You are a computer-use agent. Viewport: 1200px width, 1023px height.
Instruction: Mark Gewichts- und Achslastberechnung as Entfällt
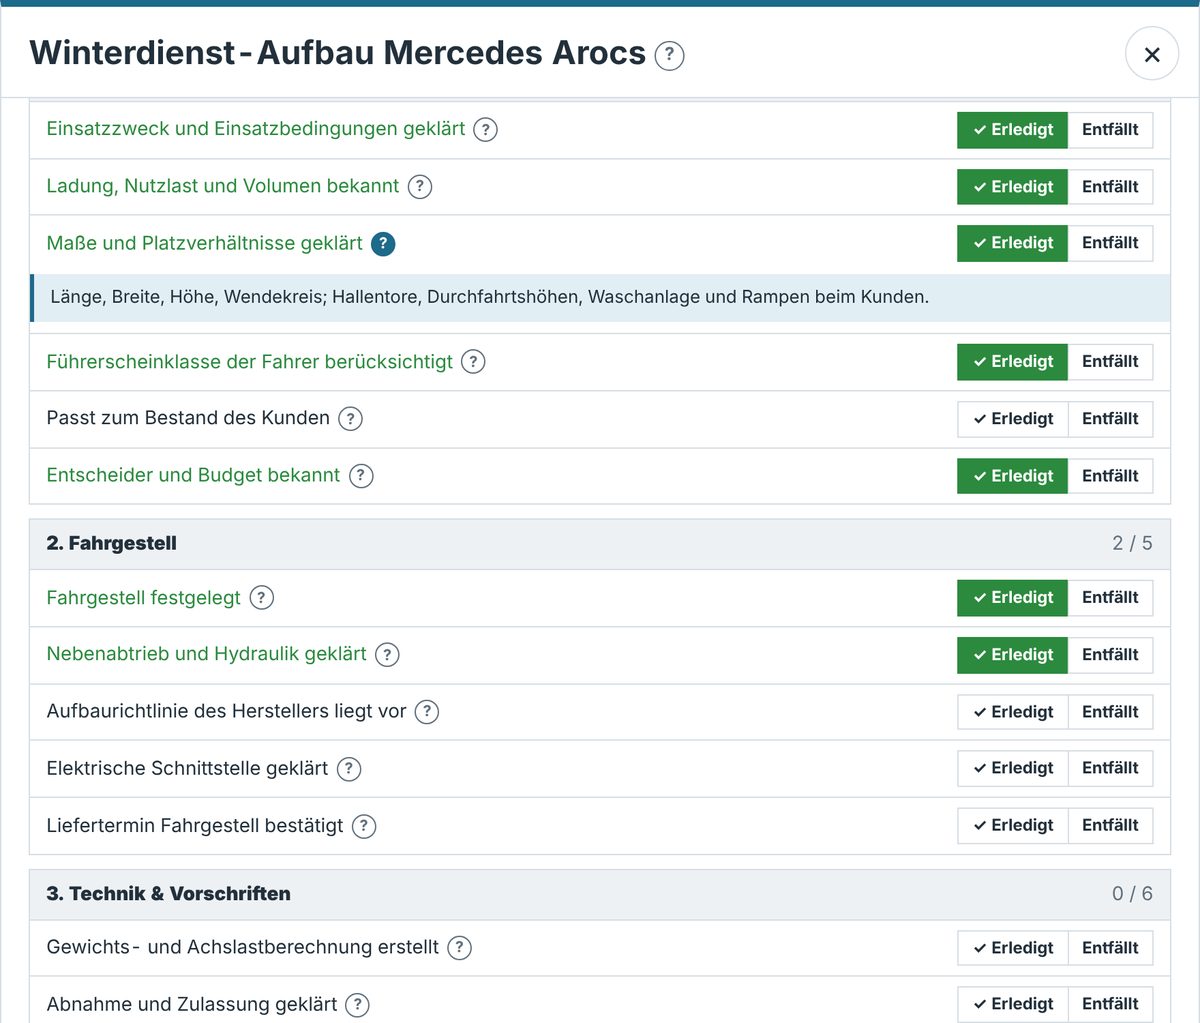[1110, 948]
